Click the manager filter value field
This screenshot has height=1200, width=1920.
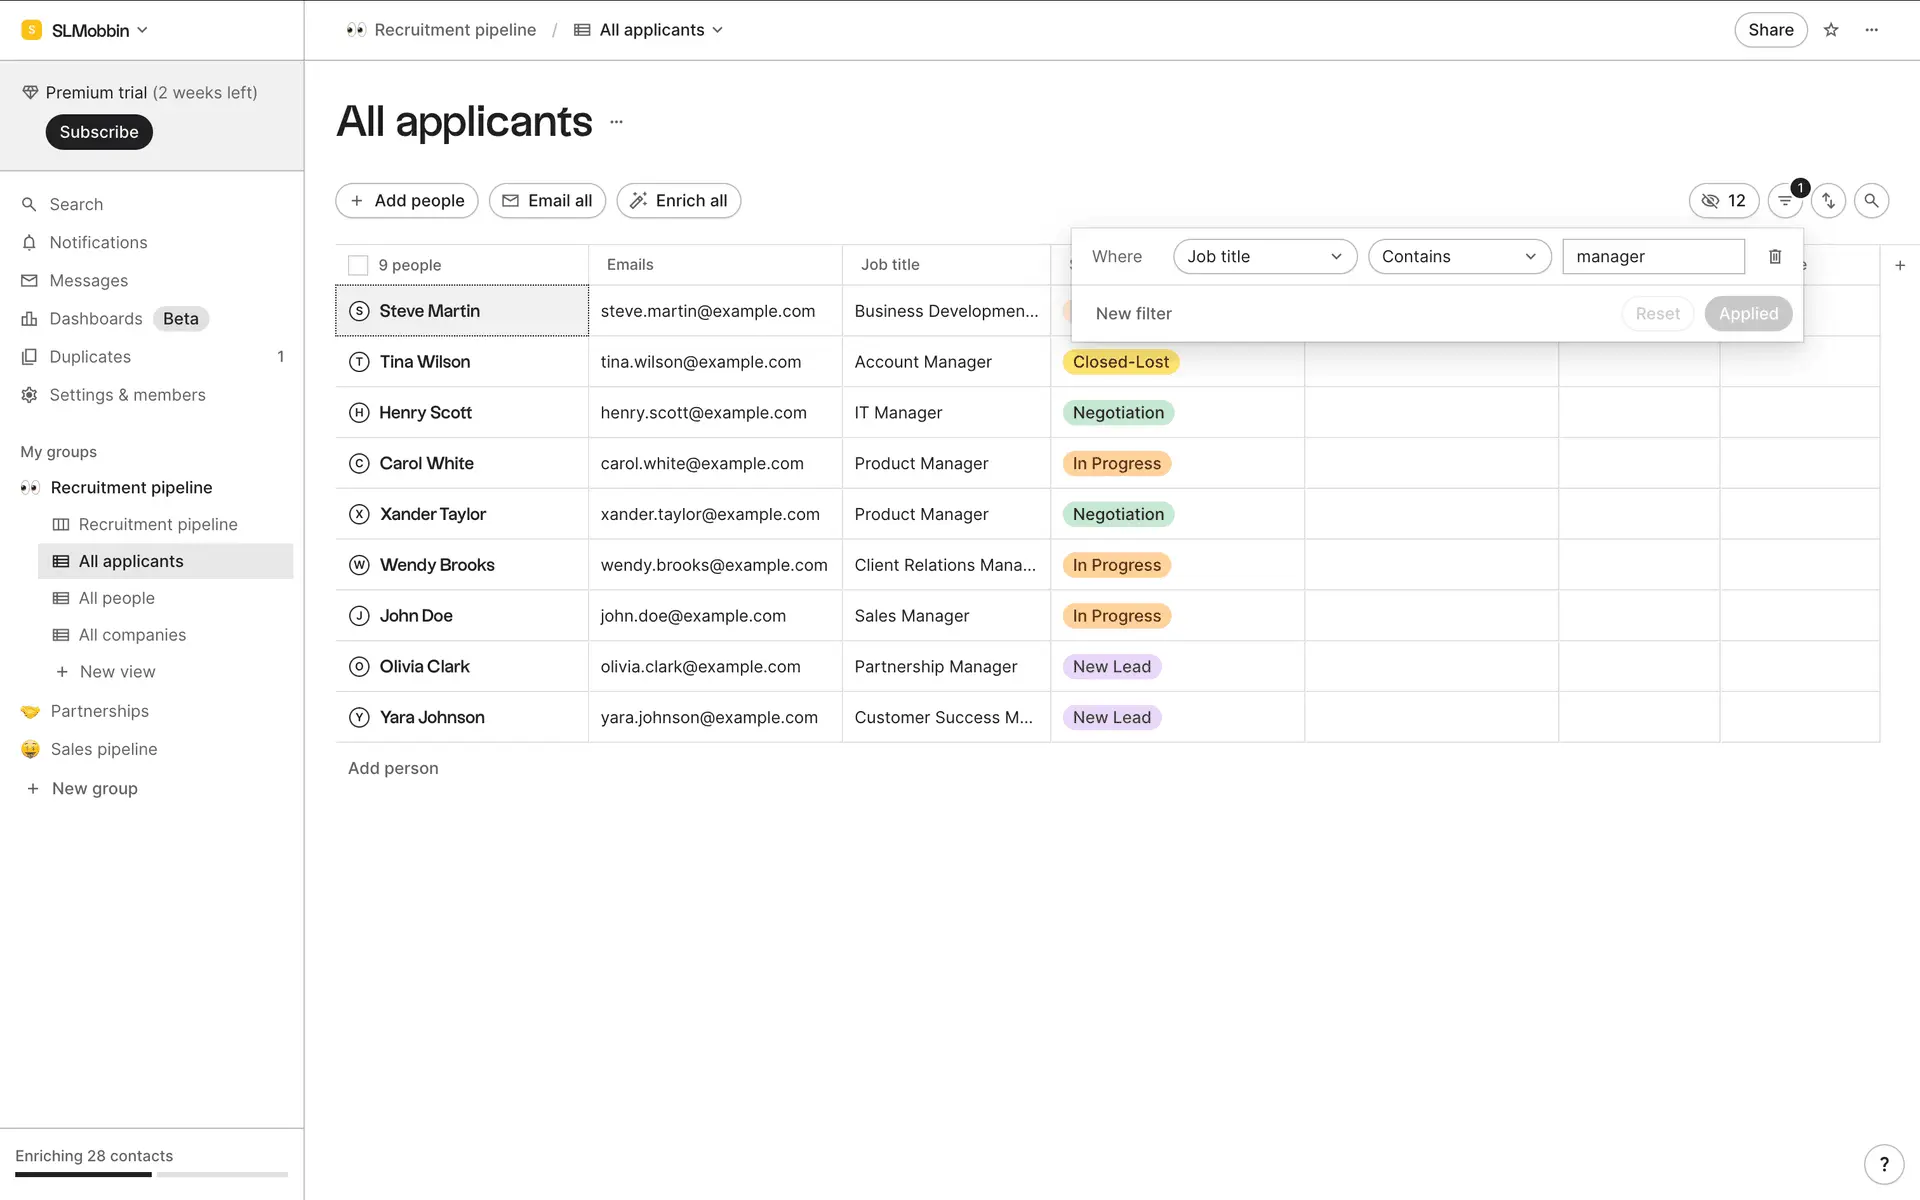point(1652,257)
